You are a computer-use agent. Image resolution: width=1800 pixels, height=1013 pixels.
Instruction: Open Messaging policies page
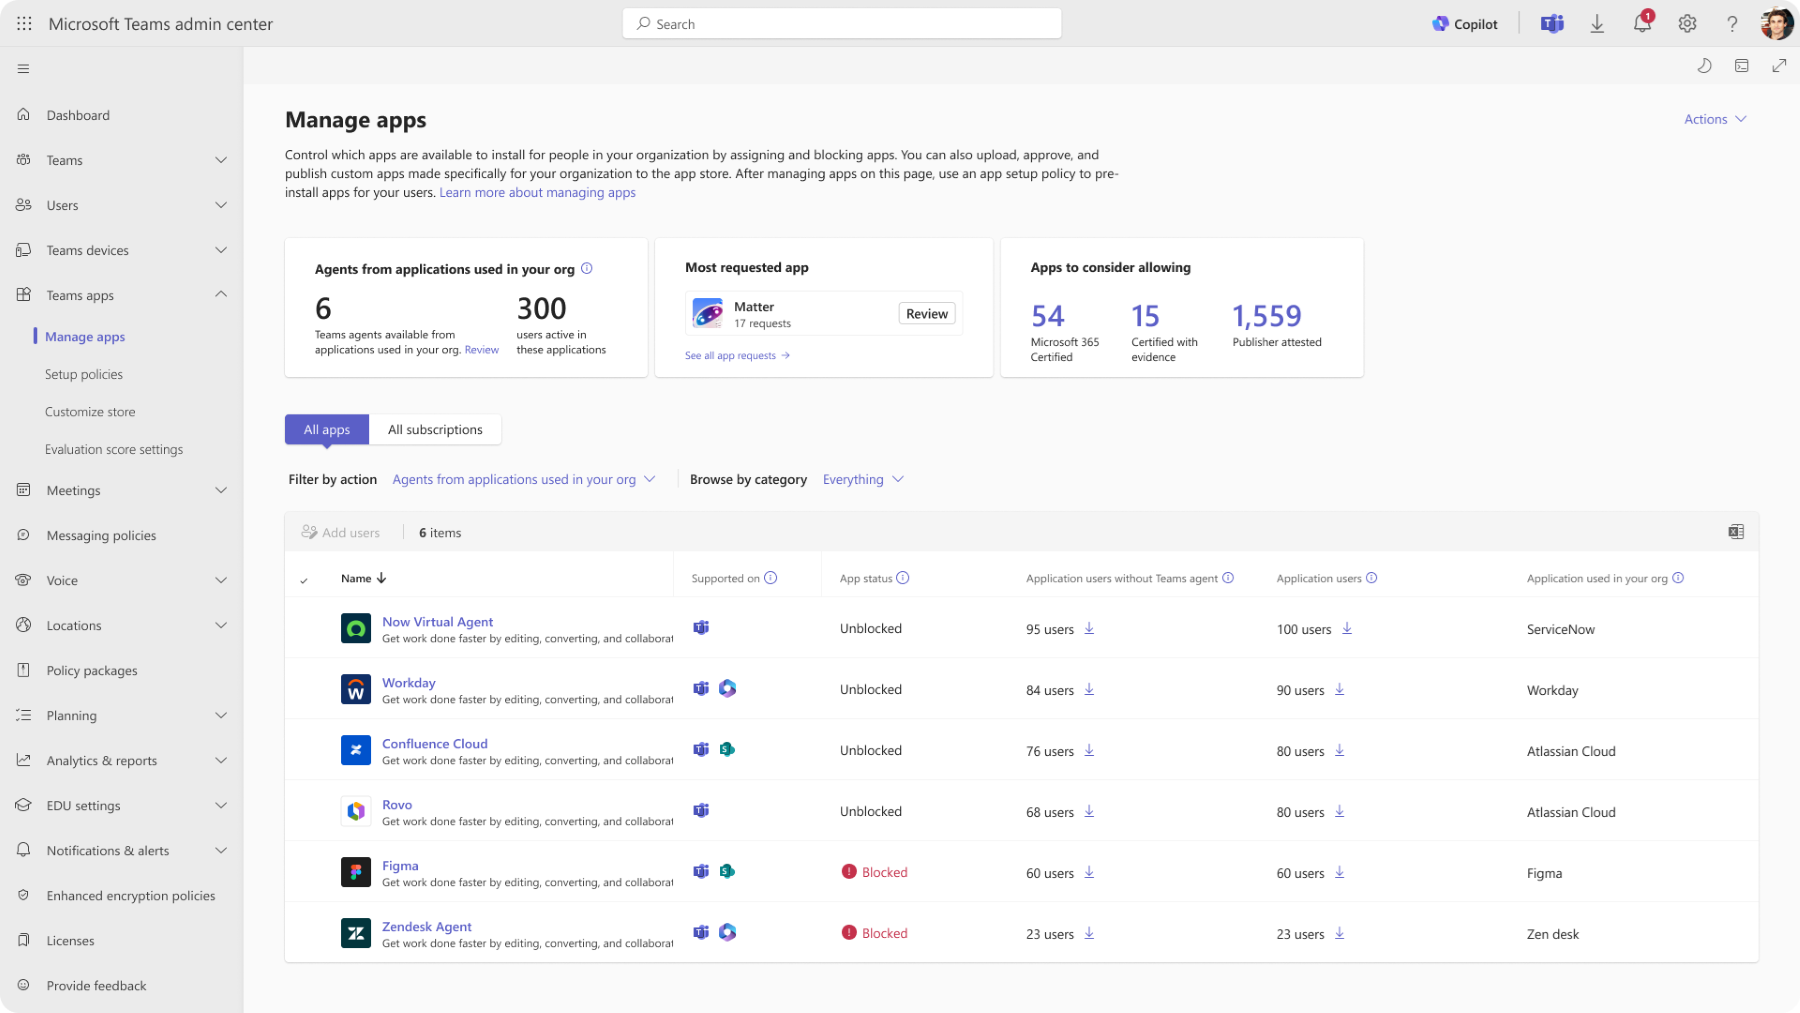pos(101,535)
